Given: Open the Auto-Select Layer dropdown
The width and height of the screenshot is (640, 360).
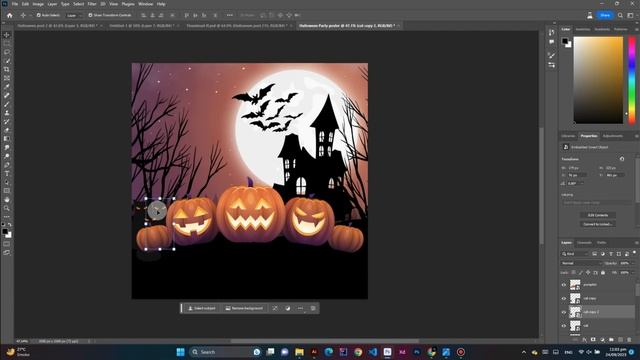Looking at the screenshot, I should click(x=74, y=15).
